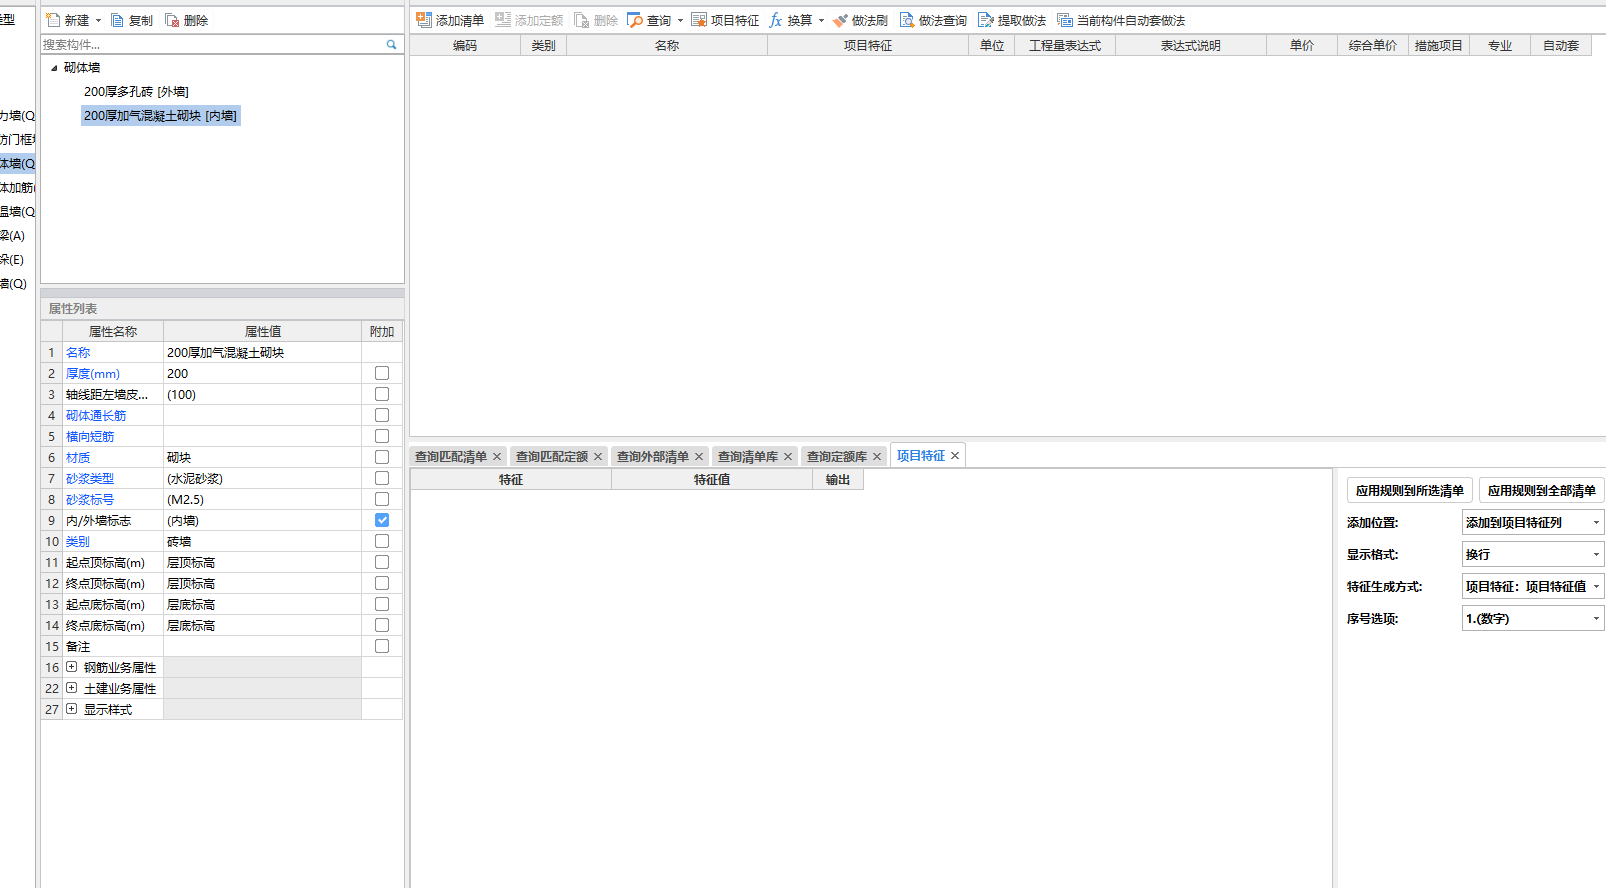Viewport: 1606px width, 888px height.
Task: Click the 删除 delete component icon
Action: click(x=172, y=20)
